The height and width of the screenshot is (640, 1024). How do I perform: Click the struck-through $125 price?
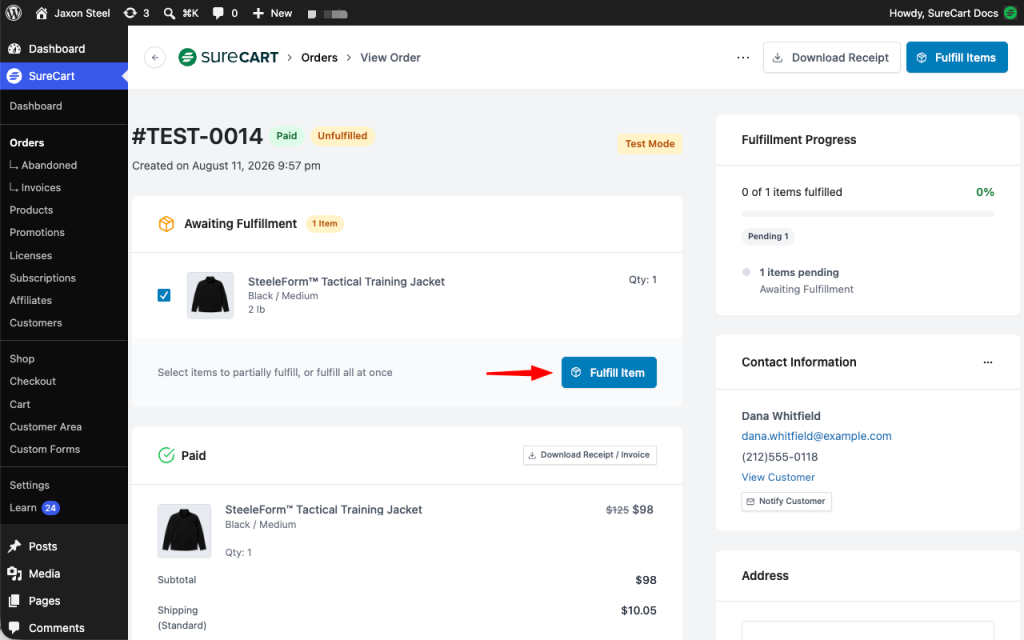coord(617,510)
